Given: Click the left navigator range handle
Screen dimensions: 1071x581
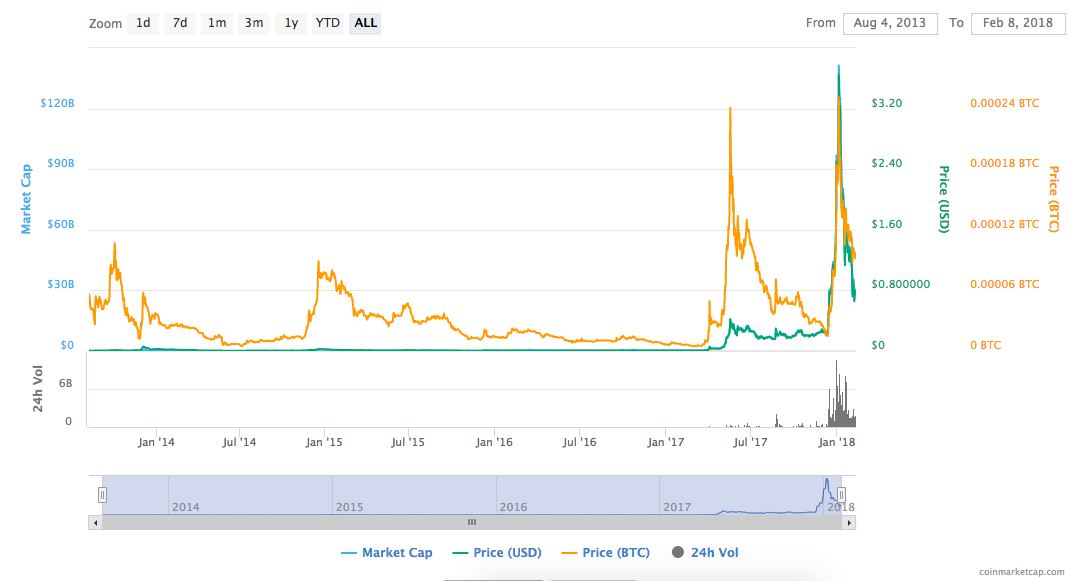Looking at the screenshot, I should click(102, 495).
